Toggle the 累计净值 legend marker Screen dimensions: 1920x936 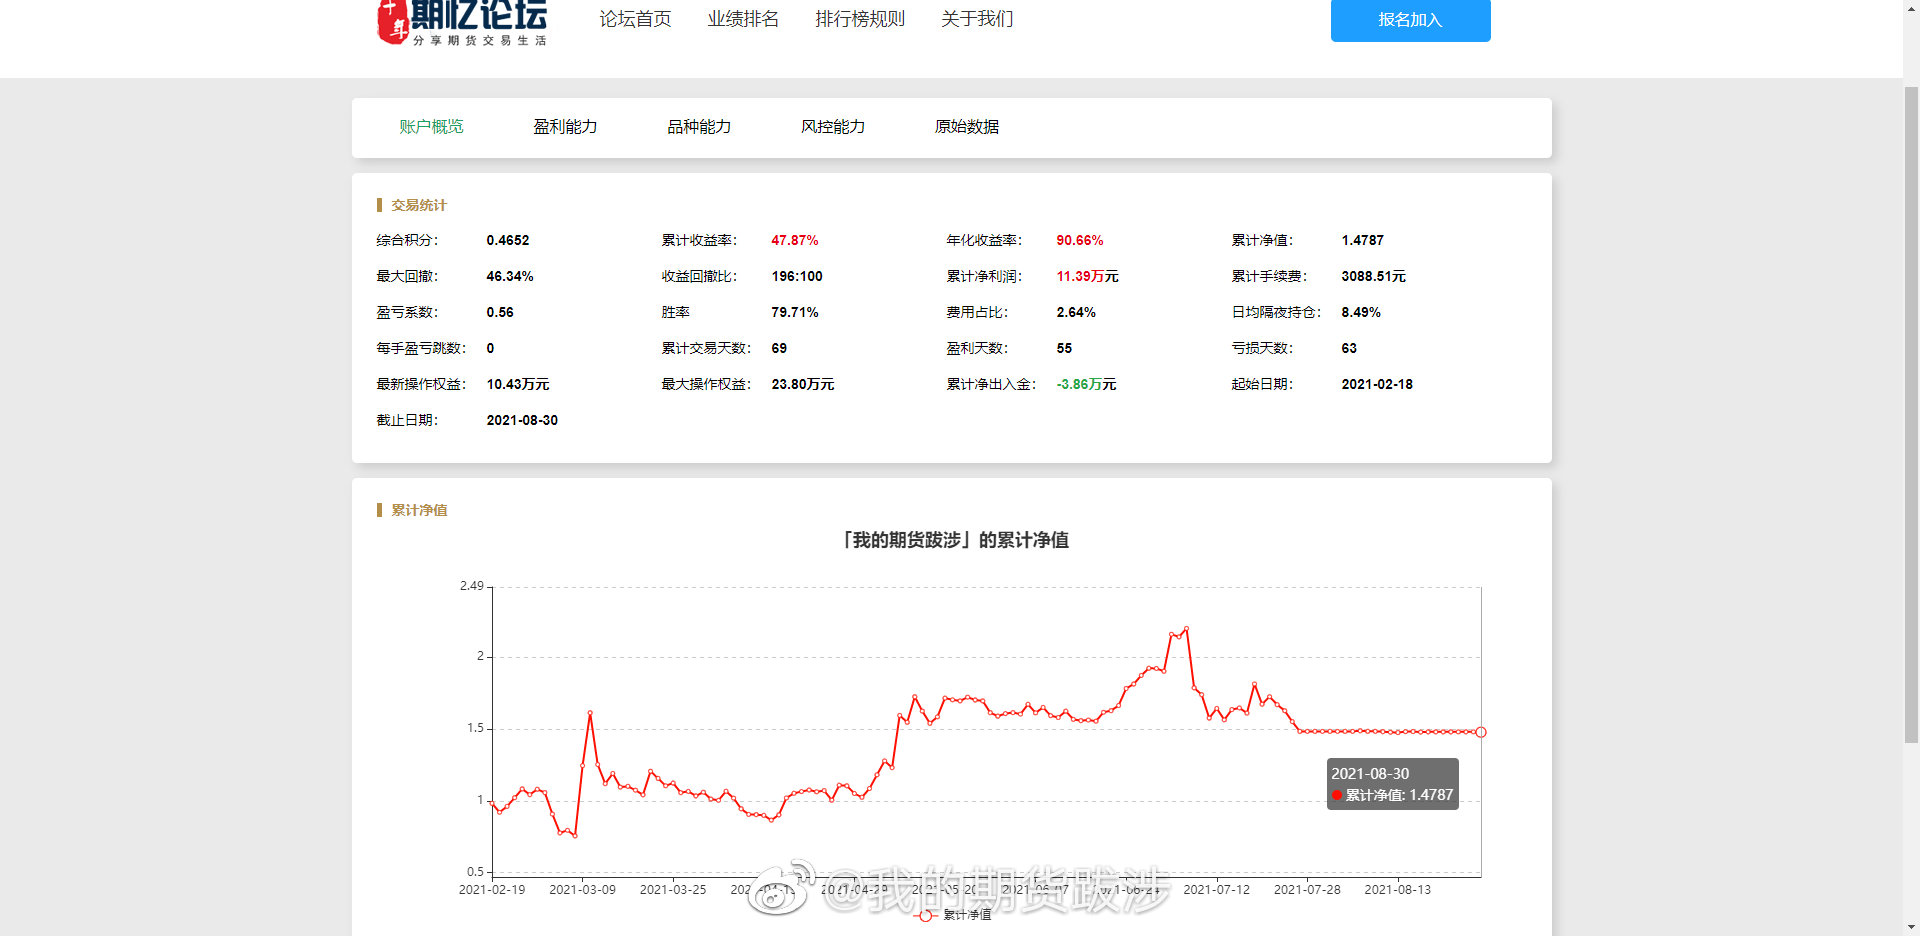point(926,915)
